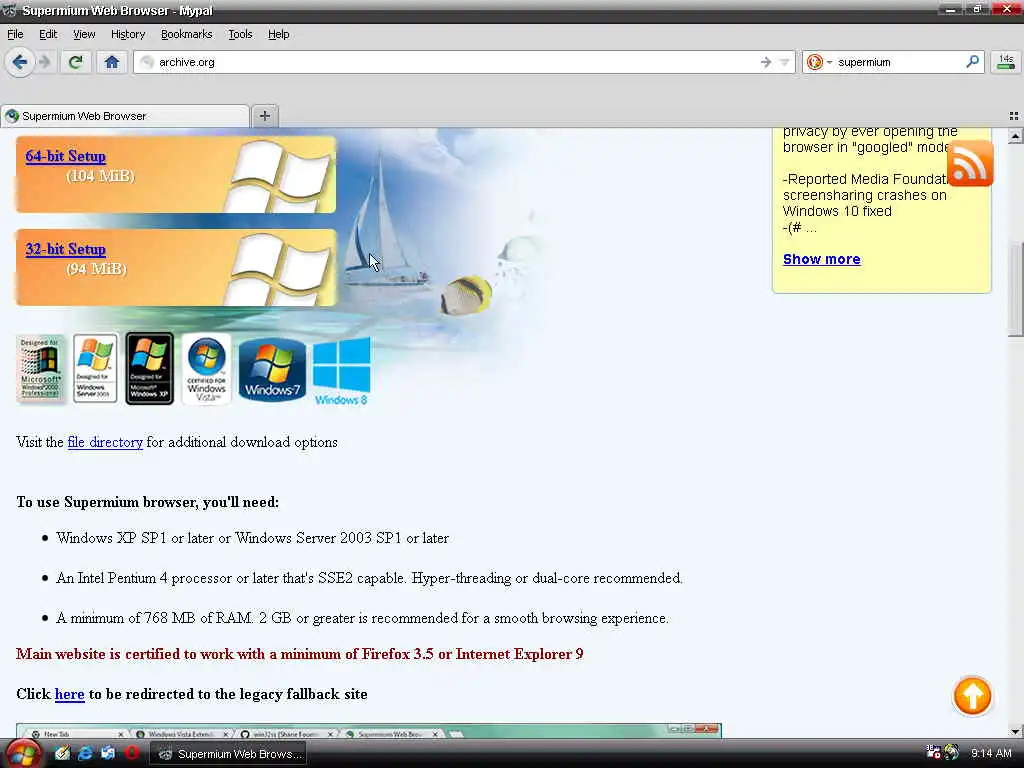Image resolution: width=1024 pixels, height=768 pixels.
Task: Open the Help menu
Action: 278,34
